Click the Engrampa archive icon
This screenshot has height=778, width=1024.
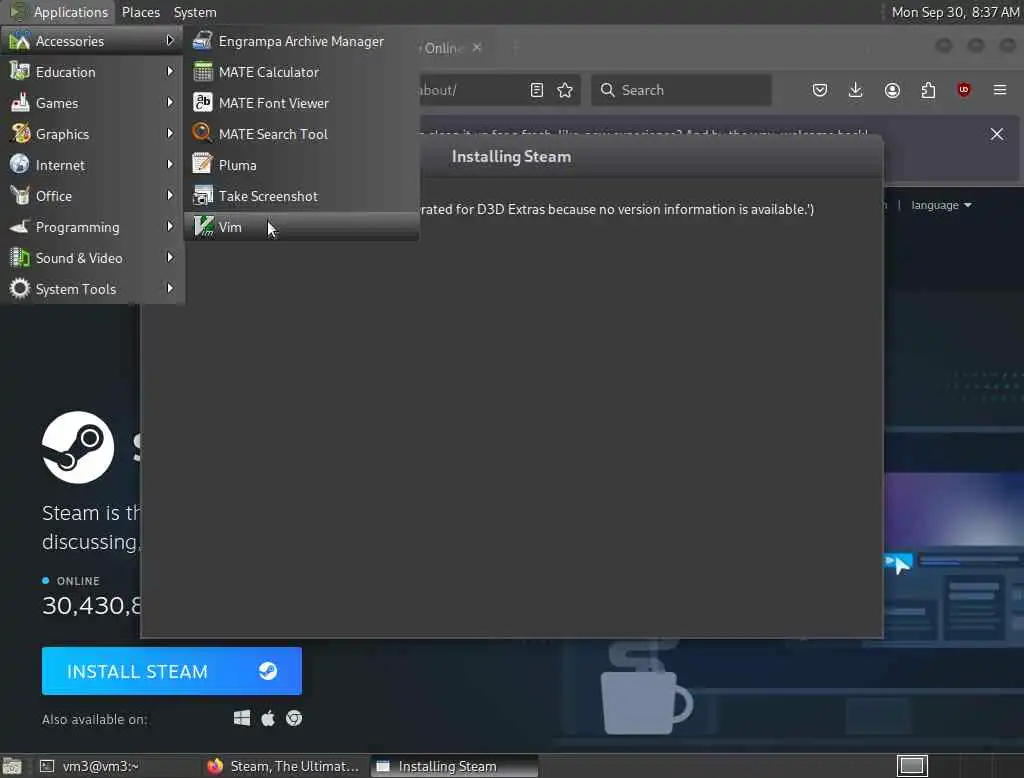(202, 41)
